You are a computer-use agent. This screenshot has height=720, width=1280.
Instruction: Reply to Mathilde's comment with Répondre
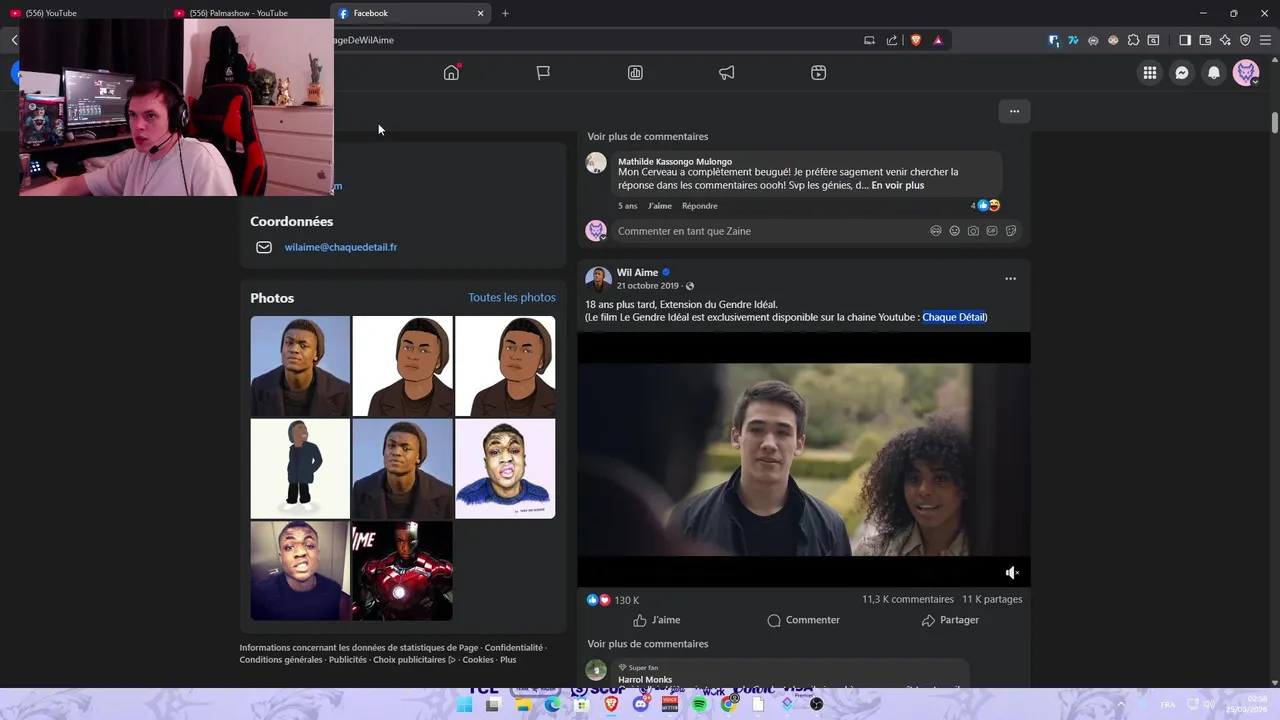point(700,206)
